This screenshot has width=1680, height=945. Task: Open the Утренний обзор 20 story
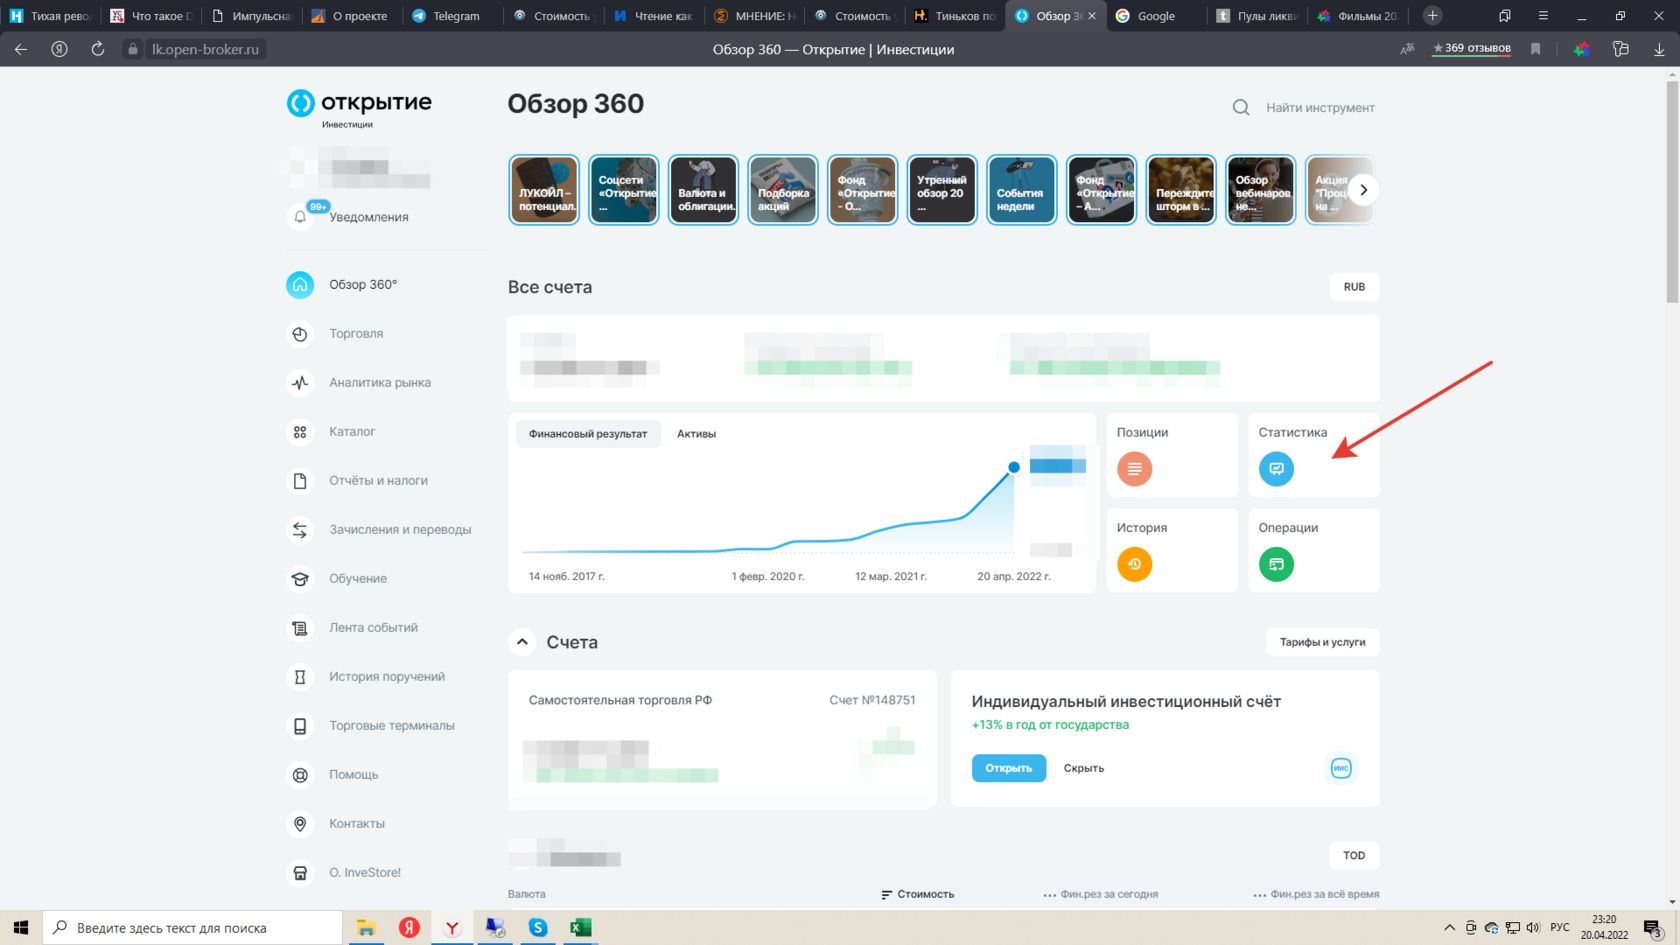[x=942, y=190]
